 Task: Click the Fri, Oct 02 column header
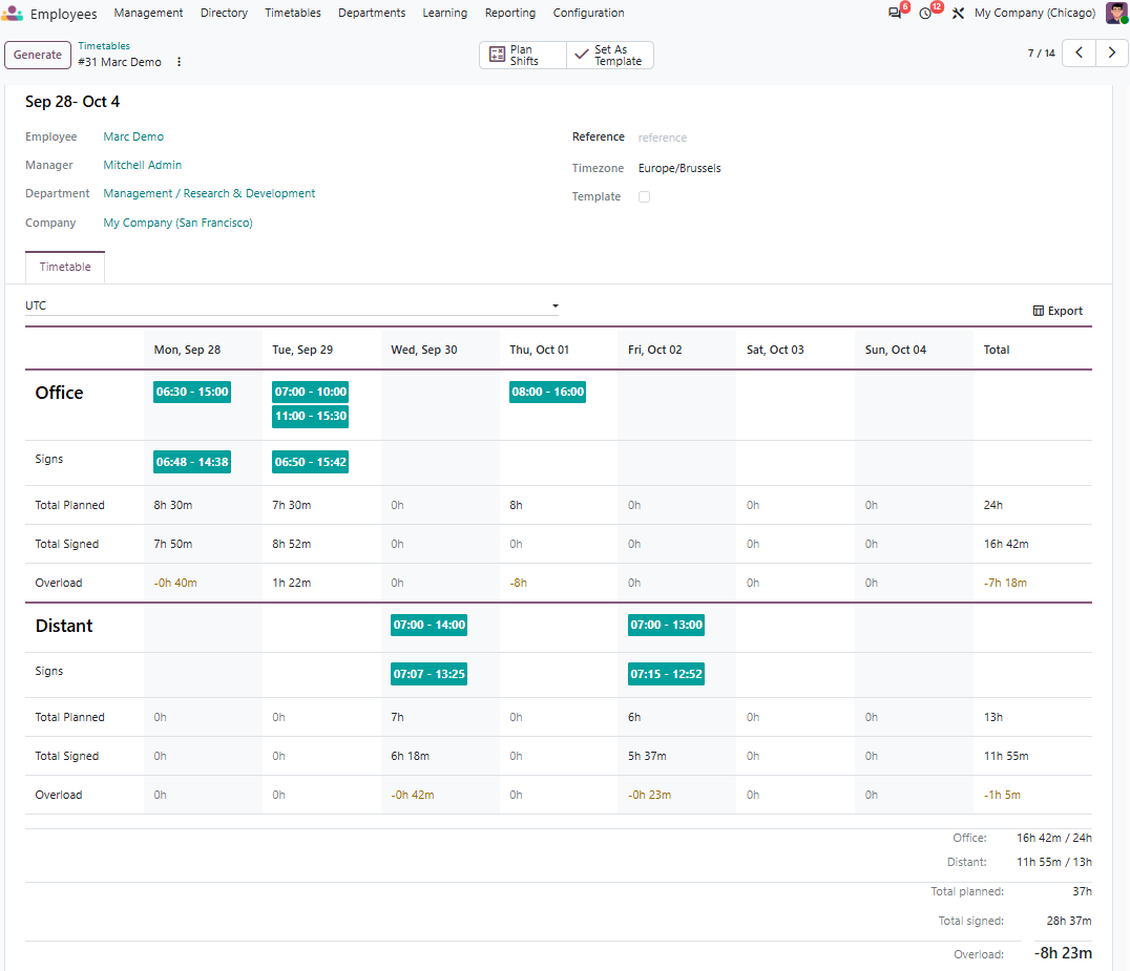click(655, 350)
